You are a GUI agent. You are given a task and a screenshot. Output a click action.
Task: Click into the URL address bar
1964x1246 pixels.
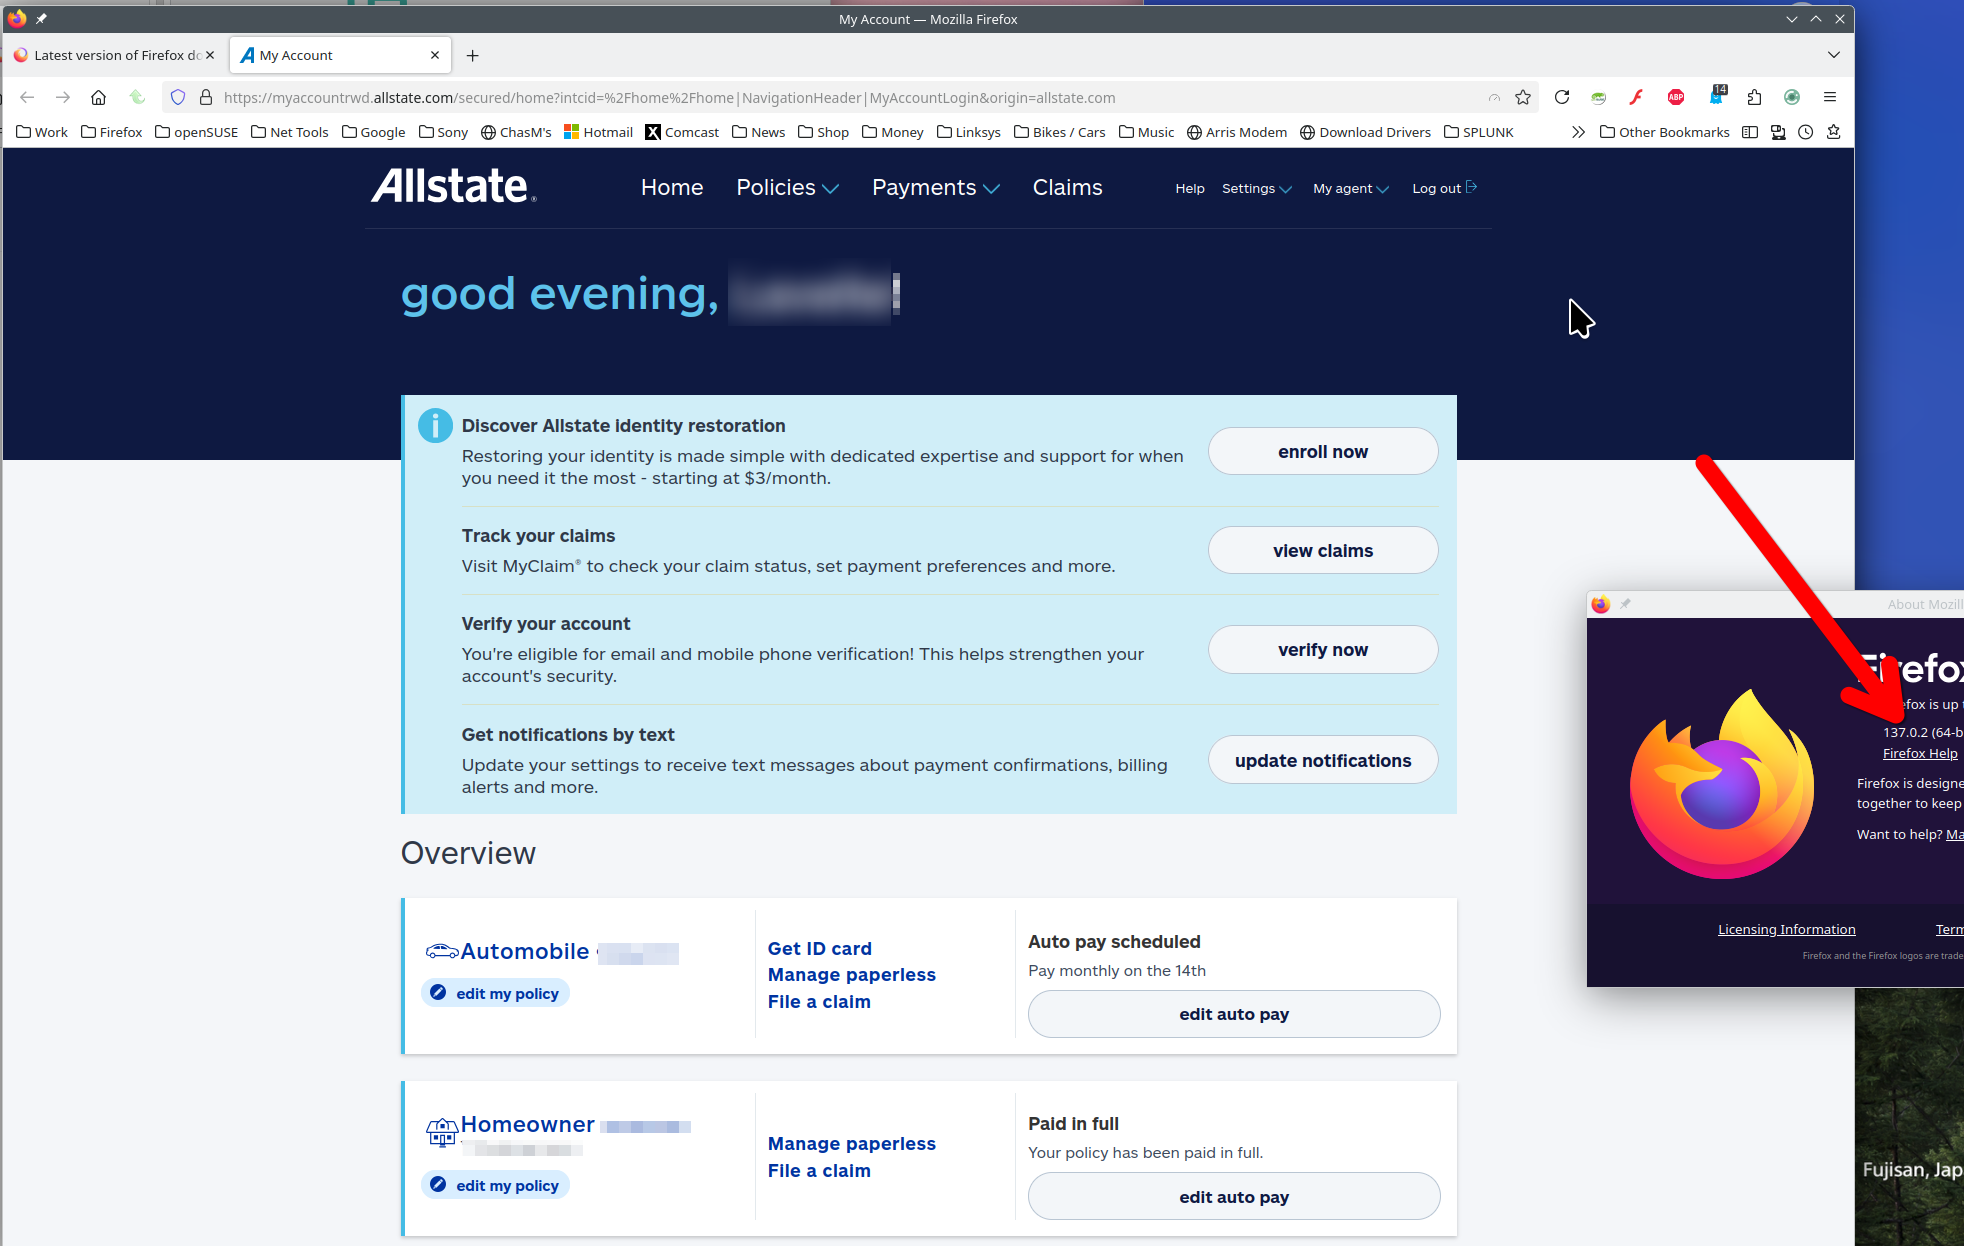(850, 97)
